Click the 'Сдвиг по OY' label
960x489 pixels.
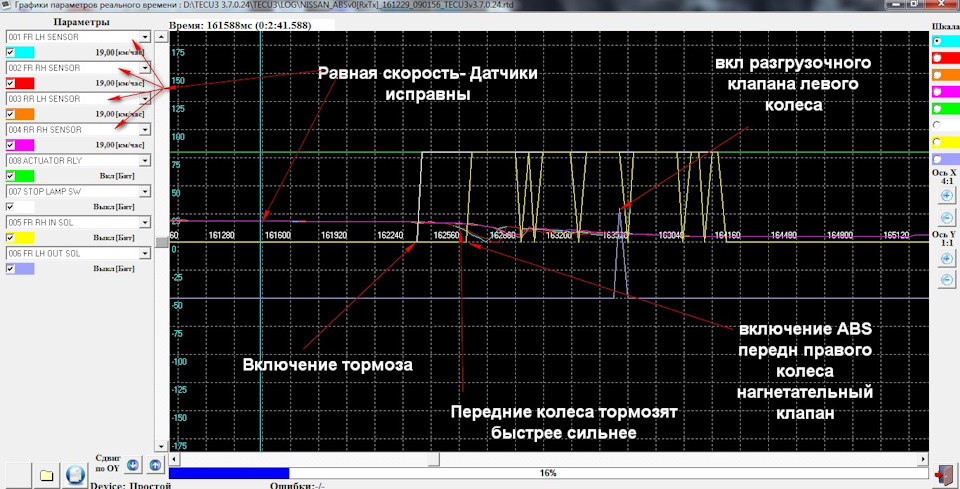tap(108, 464)
